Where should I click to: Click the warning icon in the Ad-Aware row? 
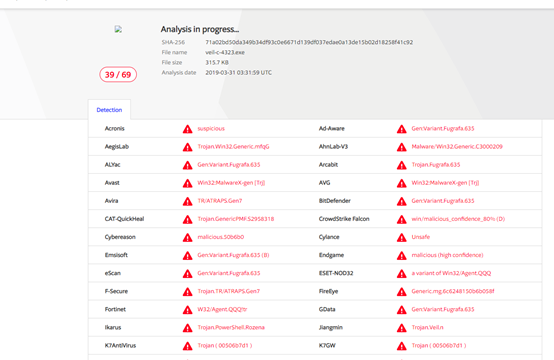point(402,129)
